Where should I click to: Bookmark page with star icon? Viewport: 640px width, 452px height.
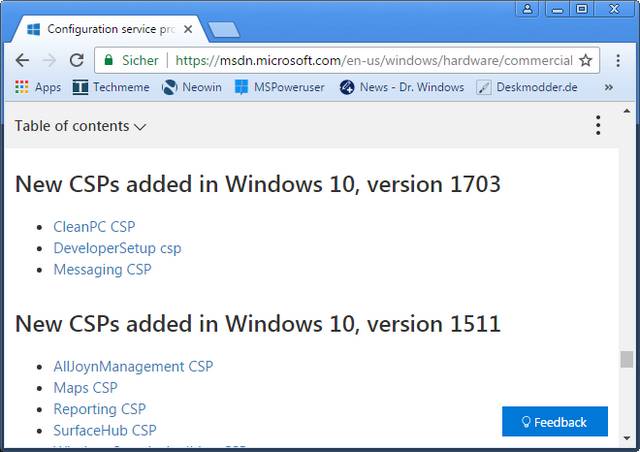pos(586,60)
